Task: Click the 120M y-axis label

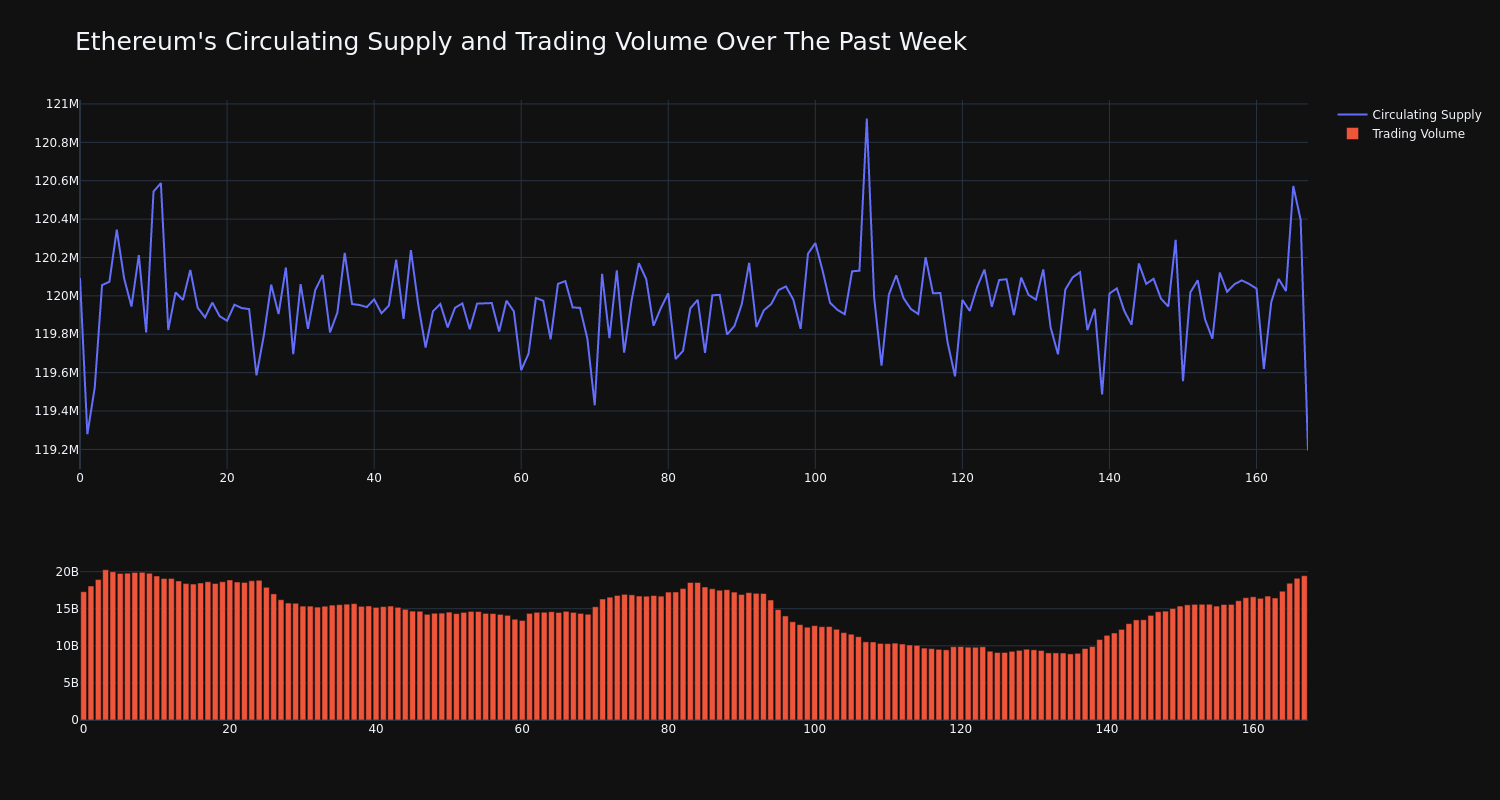Action: click(x=62, y=296)
